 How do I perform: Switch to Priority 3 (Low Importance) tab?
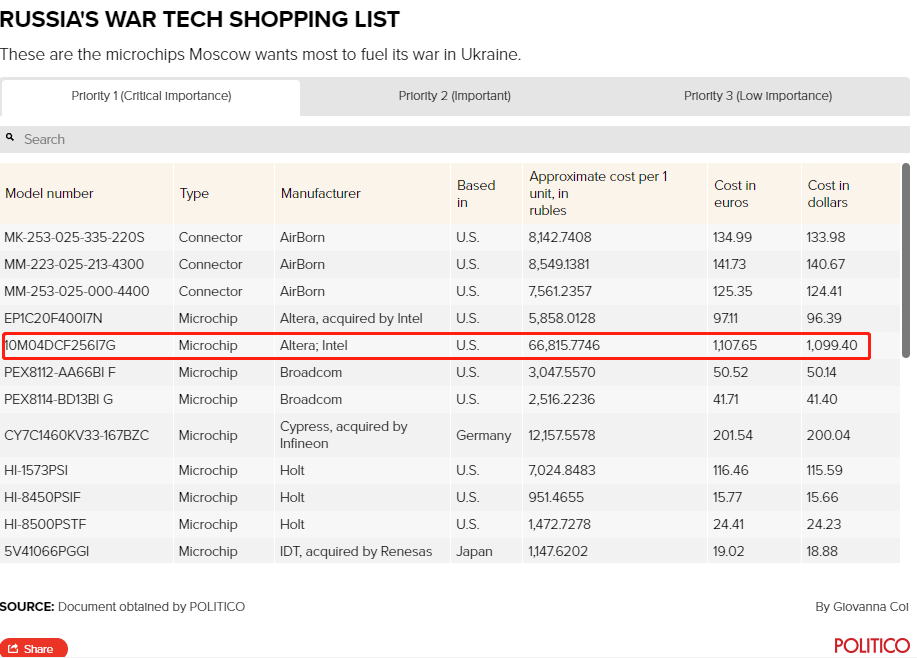[x=758, y=96]
